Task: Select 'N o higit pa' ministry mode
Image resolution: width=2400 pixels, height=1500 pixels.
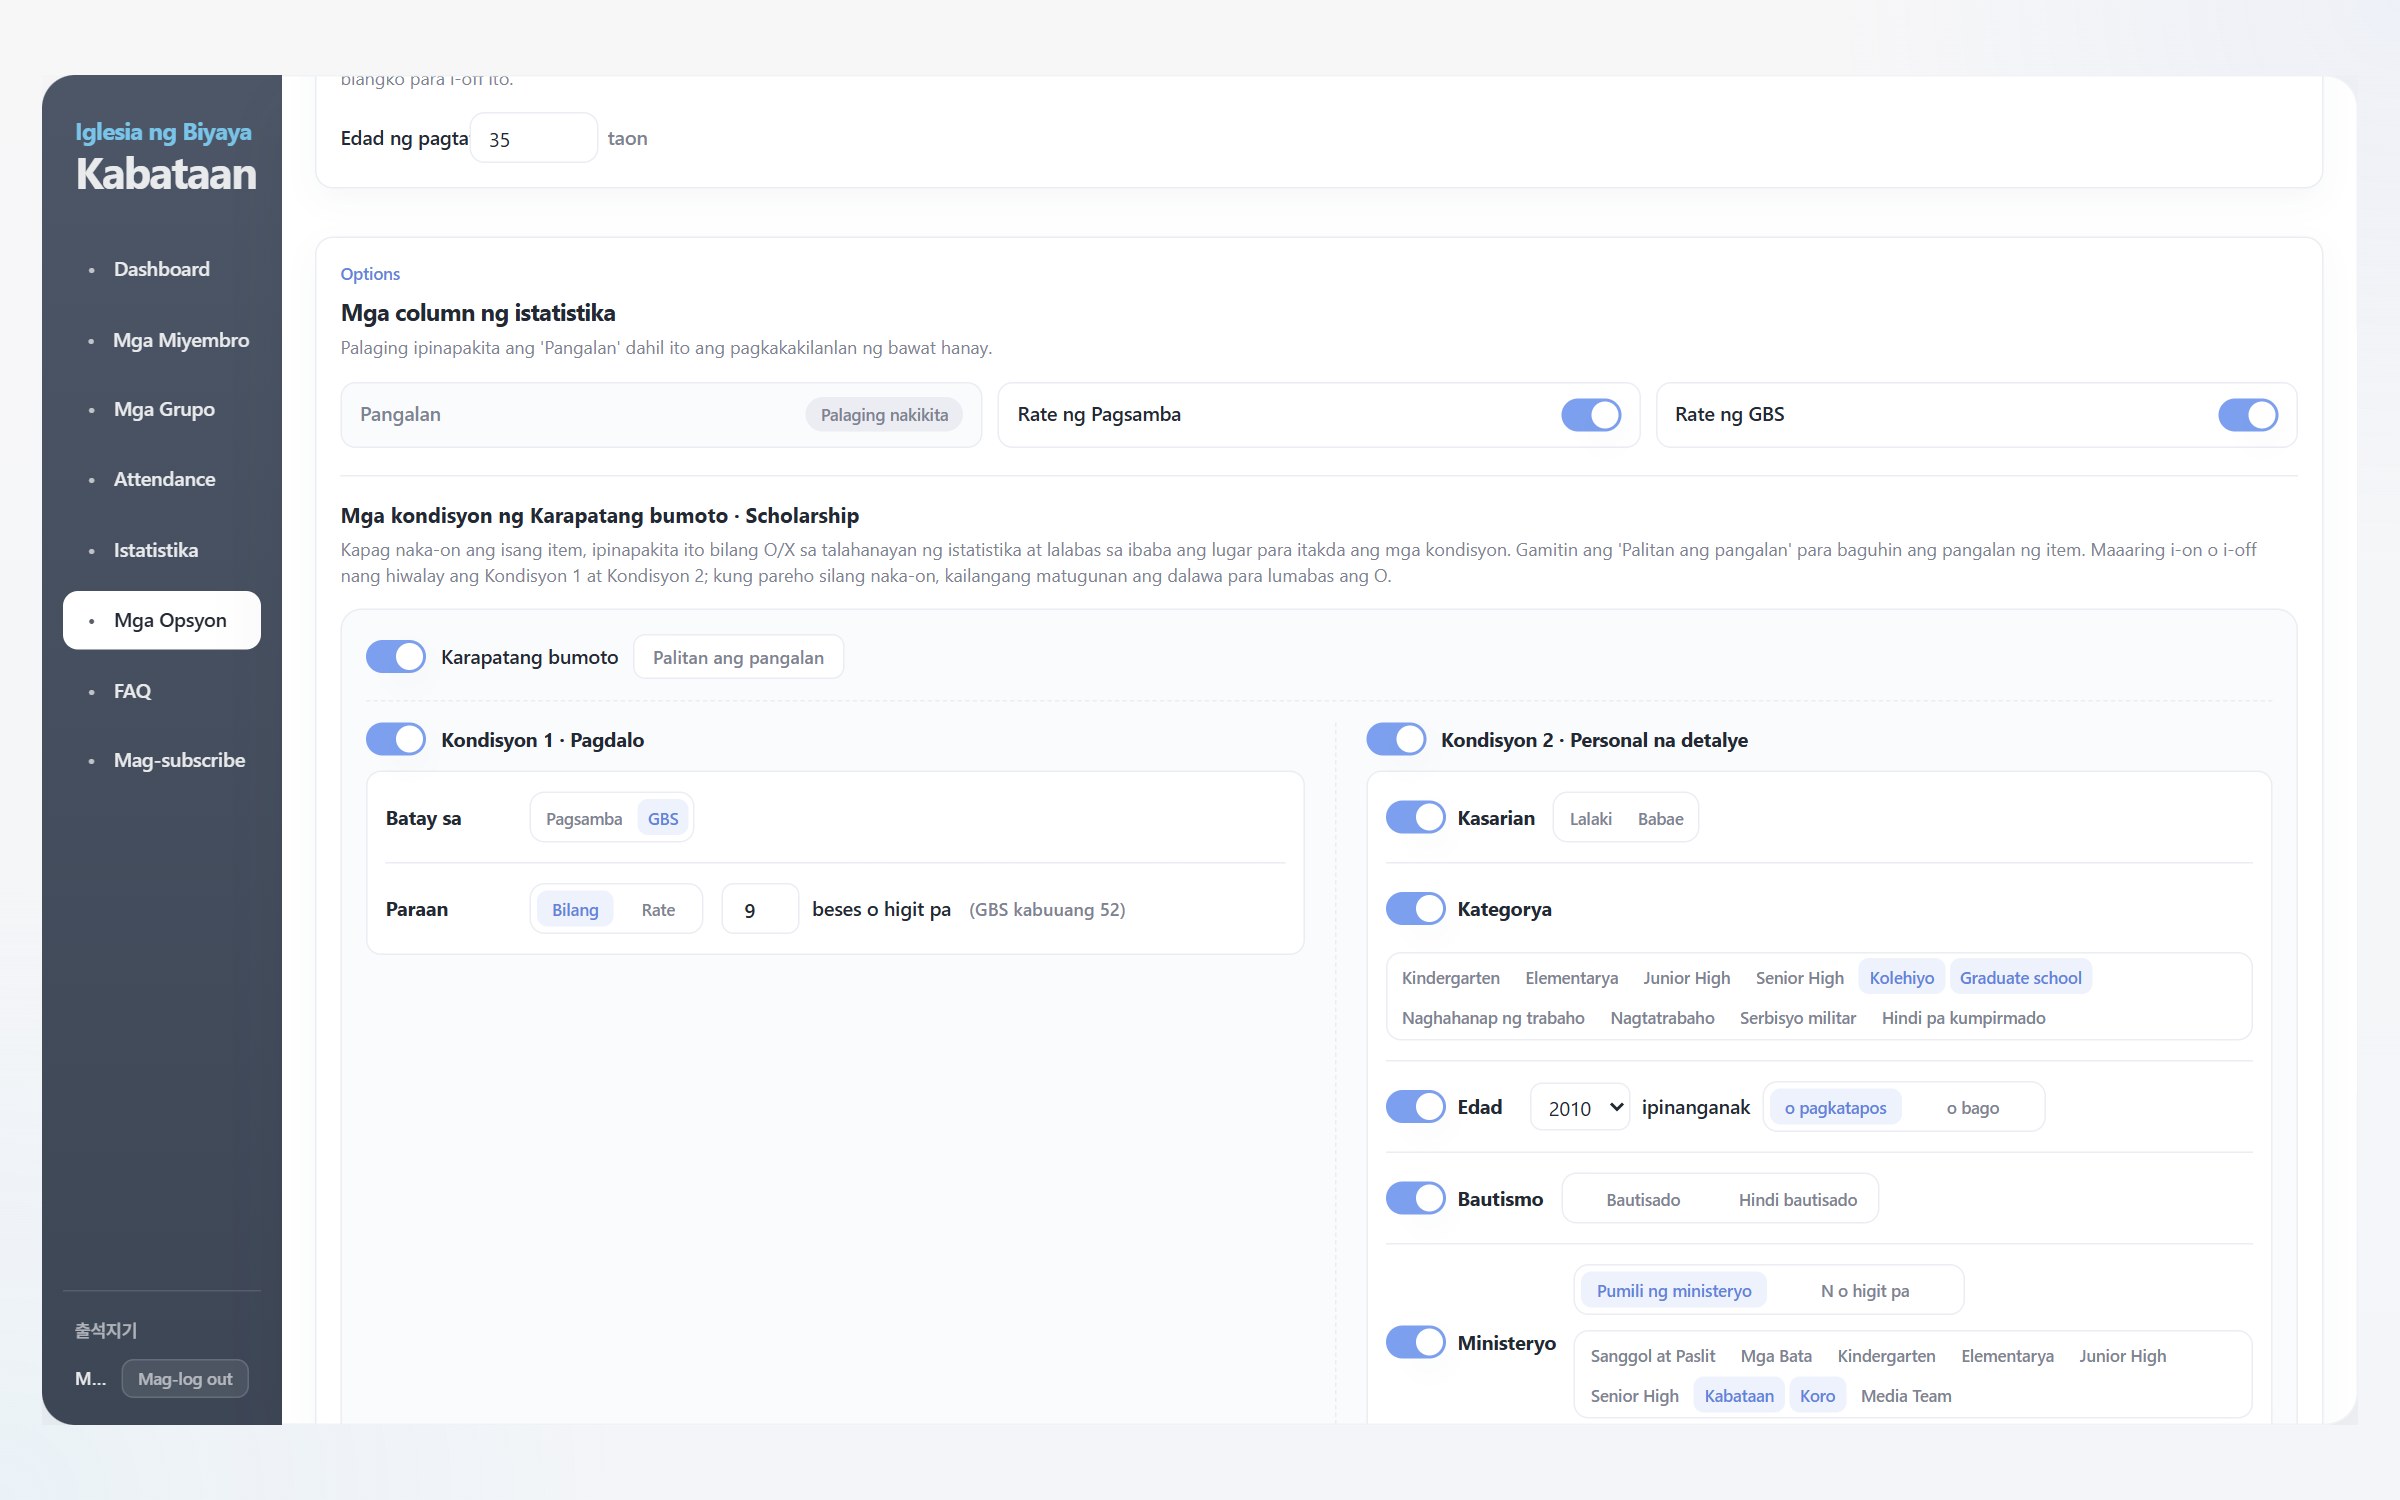Action: (x=1864, y=1291)
